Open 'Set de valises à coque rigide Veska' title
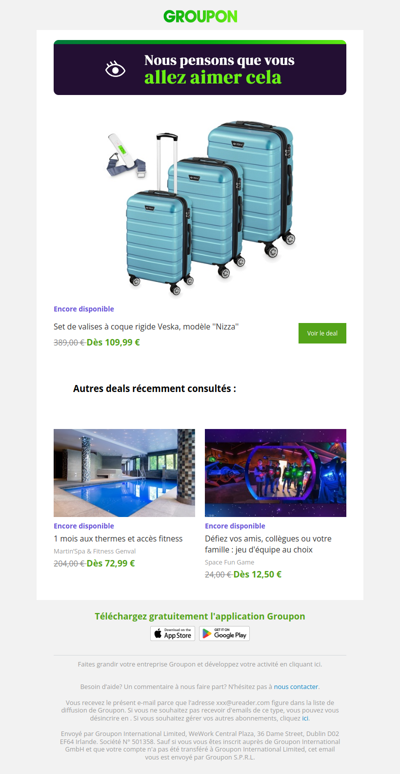Viewport: 400px width, 774px height. 146,326
